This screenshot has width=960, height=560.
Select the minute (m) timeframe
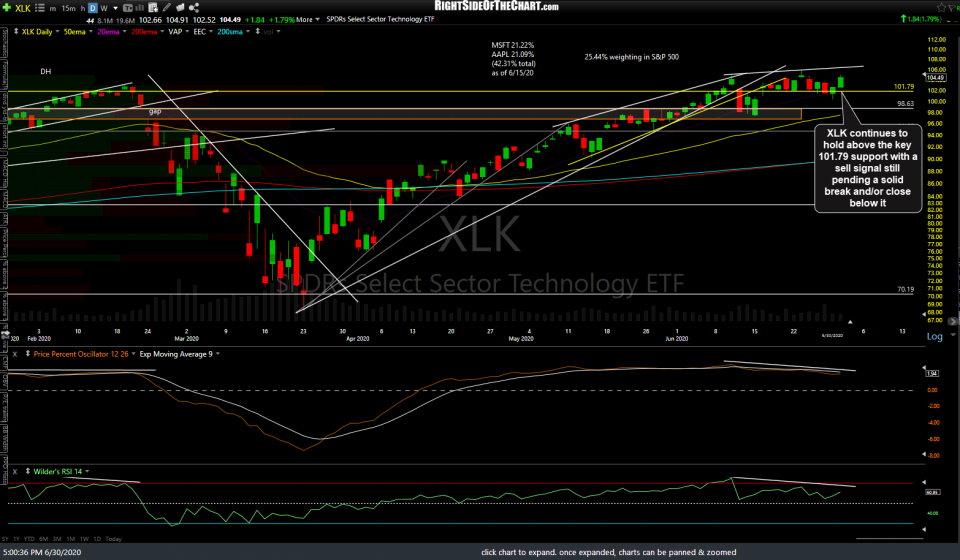(53, 8)
